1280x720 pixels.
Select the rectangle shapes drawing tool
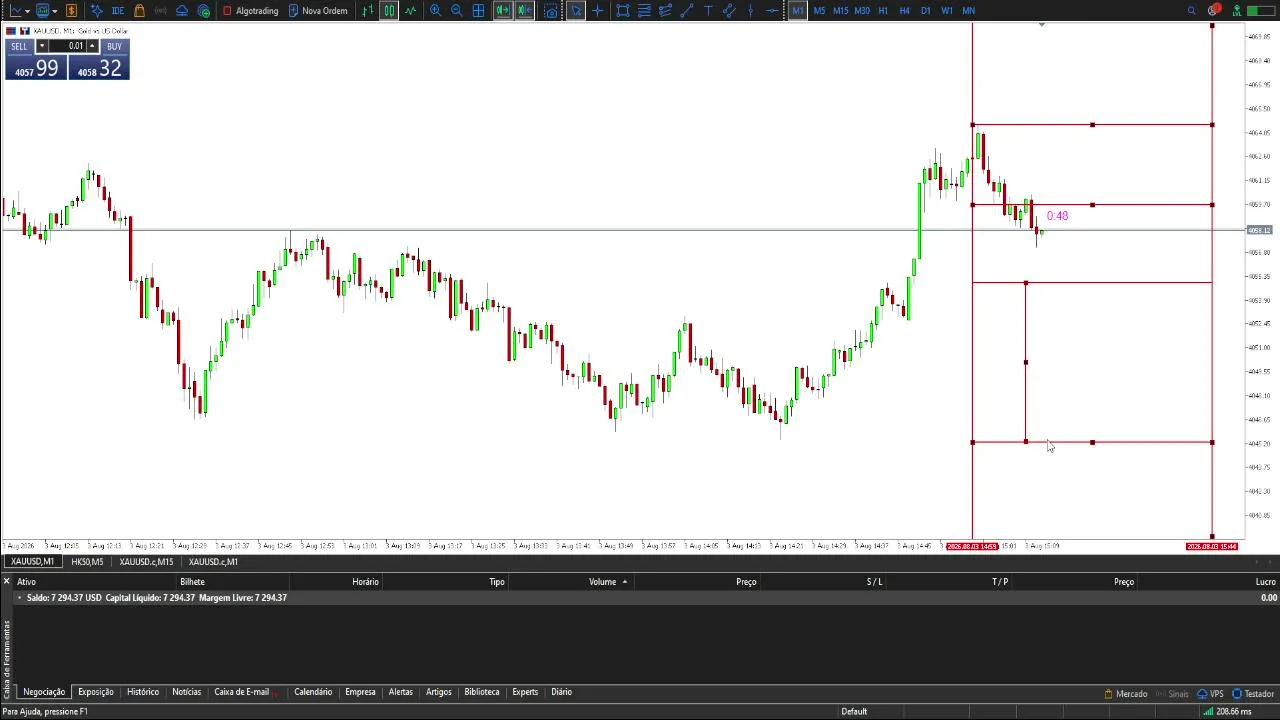tap(623, 10)
